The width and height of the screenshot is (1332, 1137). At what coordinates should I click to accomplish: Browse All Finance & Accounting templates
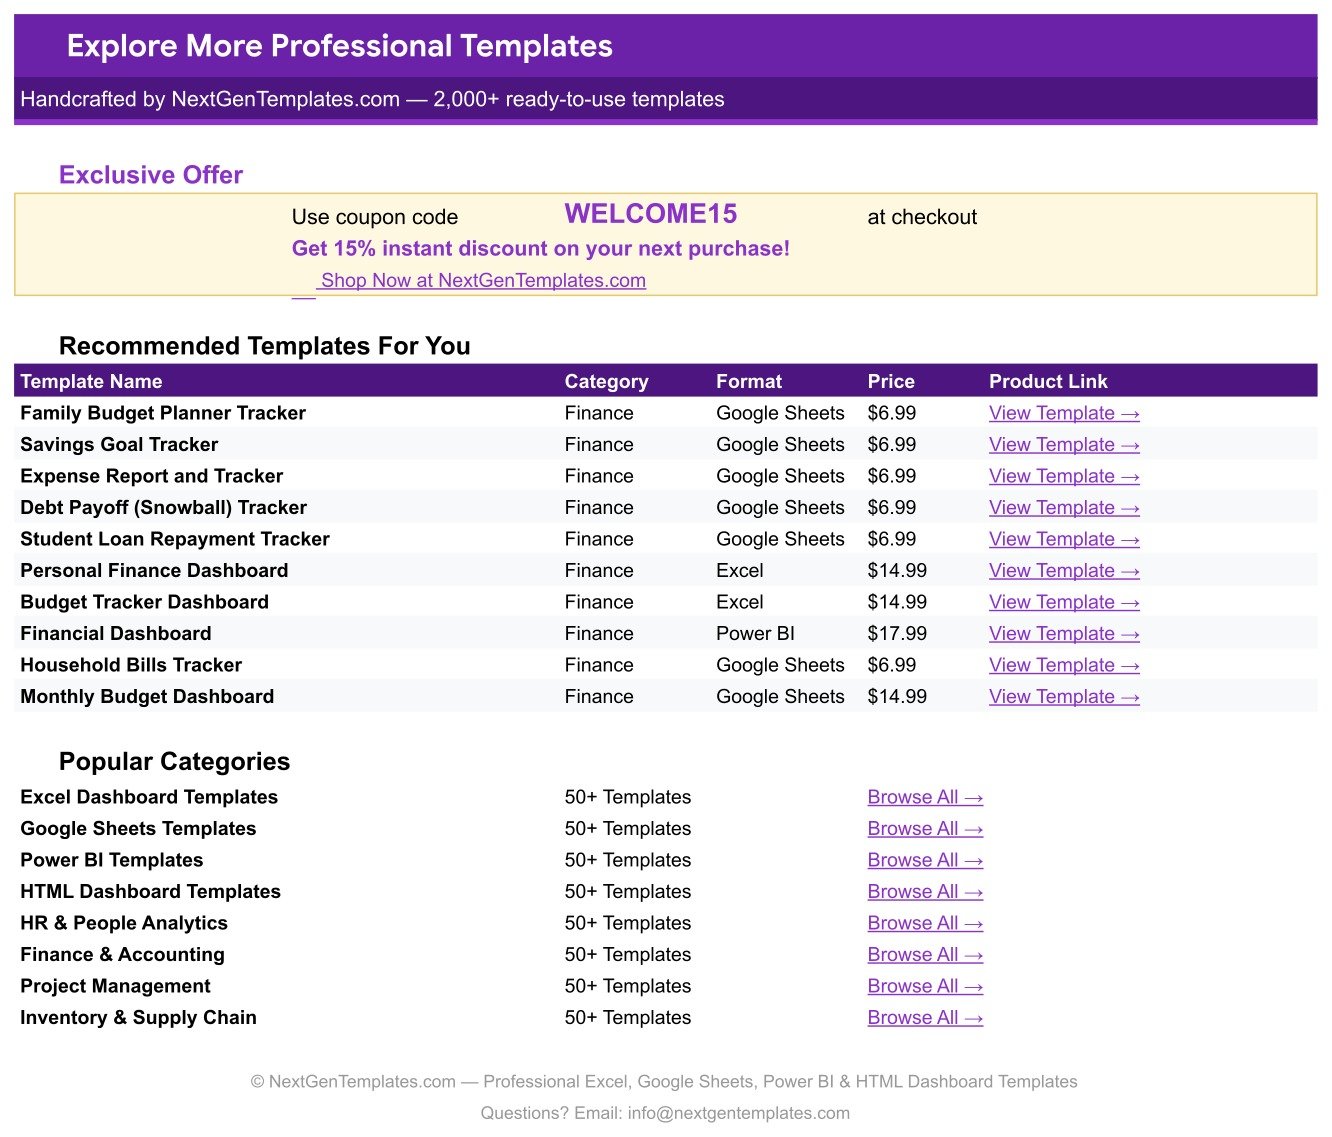pyautogui.click(x=925, y=955)
